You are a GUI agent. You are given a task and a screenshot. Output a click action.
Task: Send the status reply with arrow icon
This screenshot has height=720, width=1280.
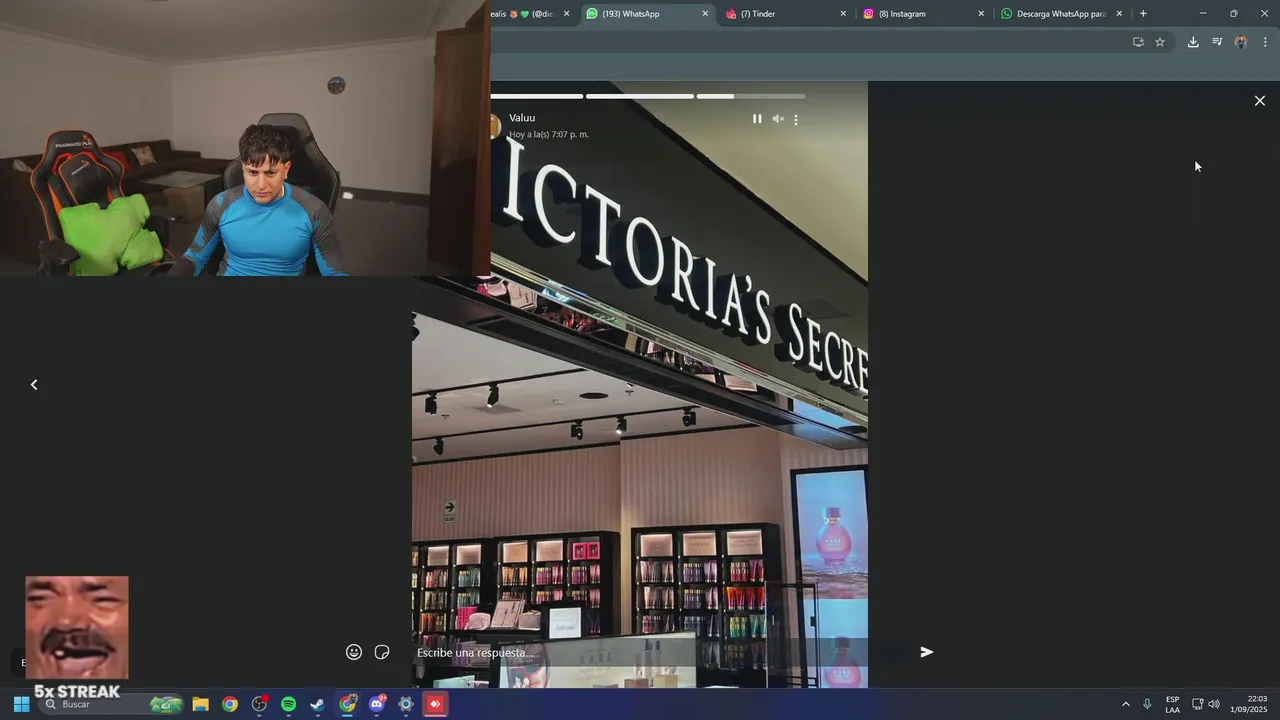click(x=927, y=652)
